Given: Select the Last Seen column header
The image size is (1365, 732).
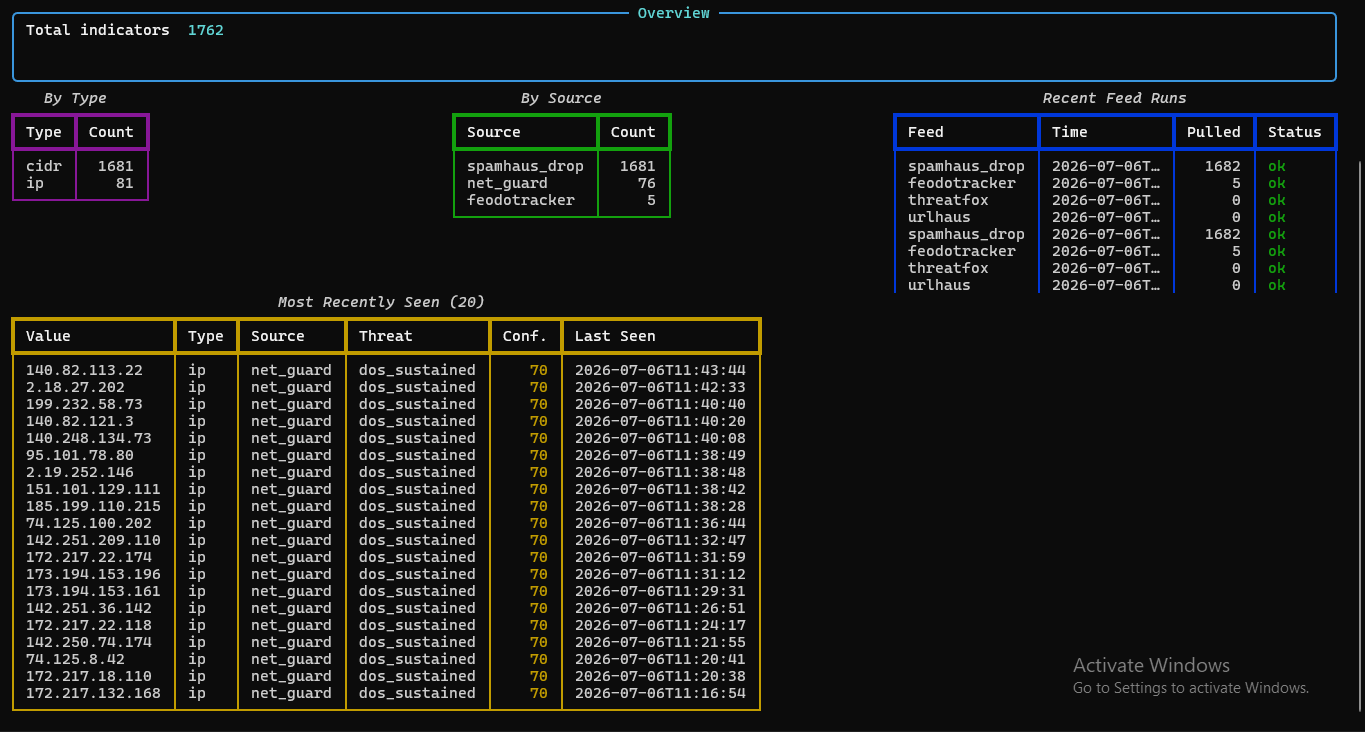Looking at the screenshot, I should coord(615,336).
